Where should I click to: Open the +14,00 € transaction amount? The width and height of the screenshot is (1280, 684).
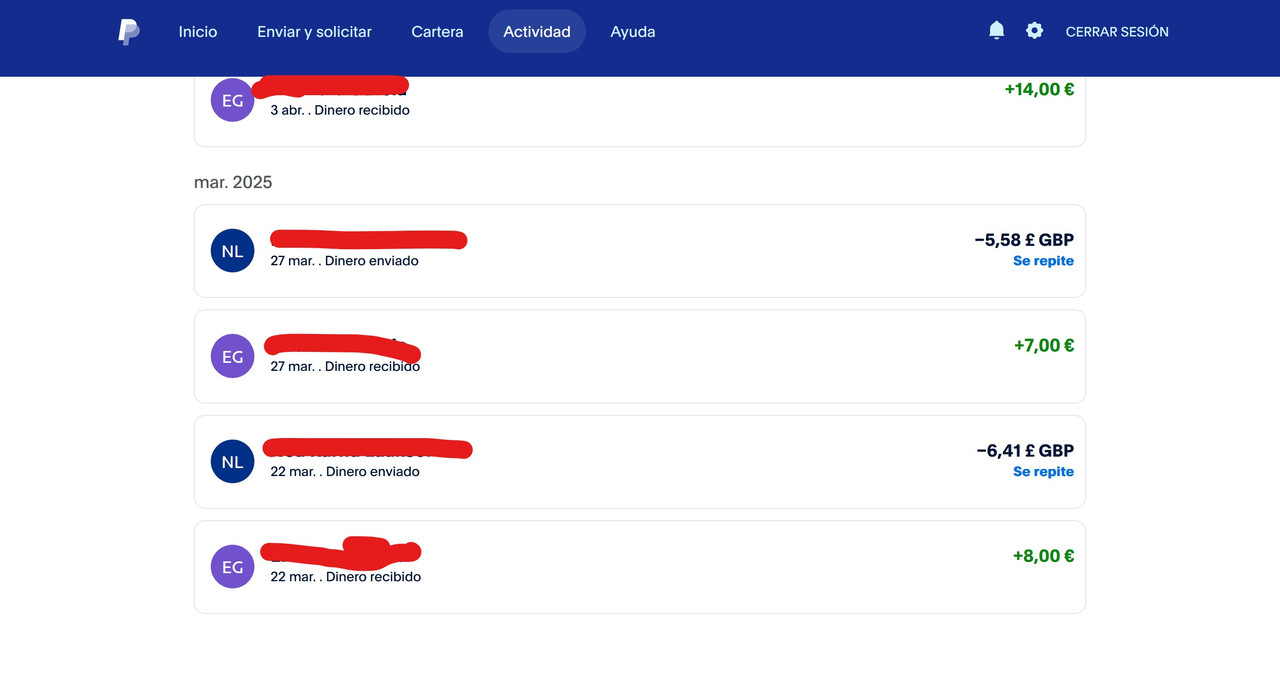pyautogui.click(x=1039, y=89)
